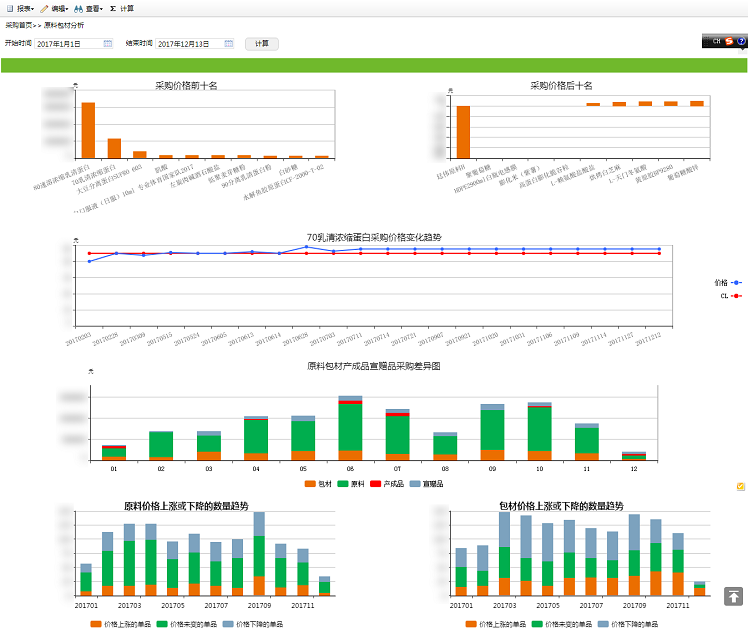Toggle the 价格 series in line chart legend
The width and height of the screenshot is (748, 634).
tap(727, 283)
